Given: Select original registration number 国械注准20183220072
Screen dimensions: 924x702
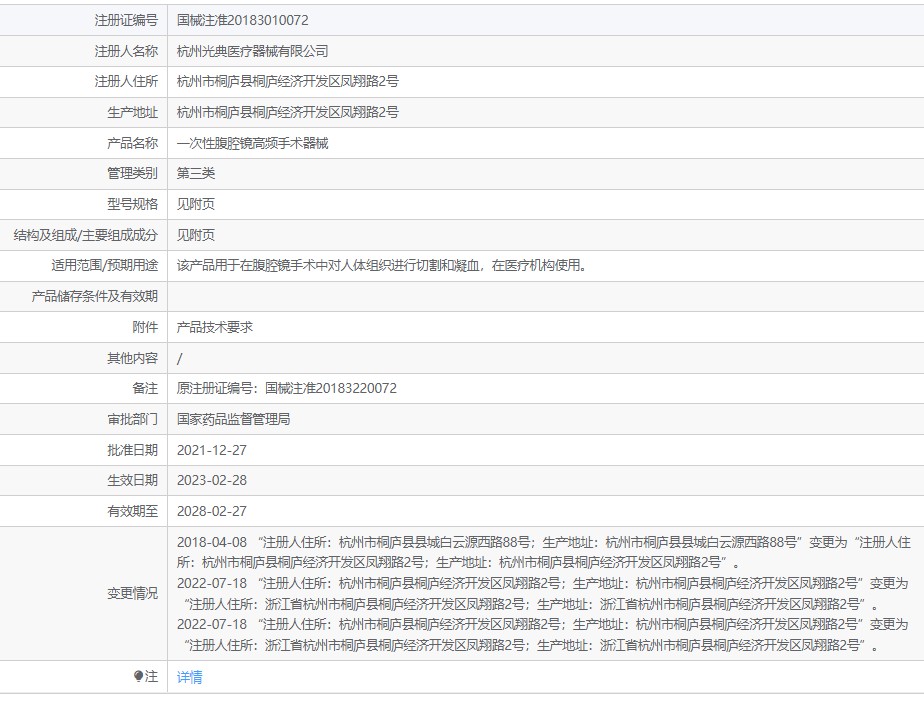Looking at the screenshot, I should pos(331,388).
